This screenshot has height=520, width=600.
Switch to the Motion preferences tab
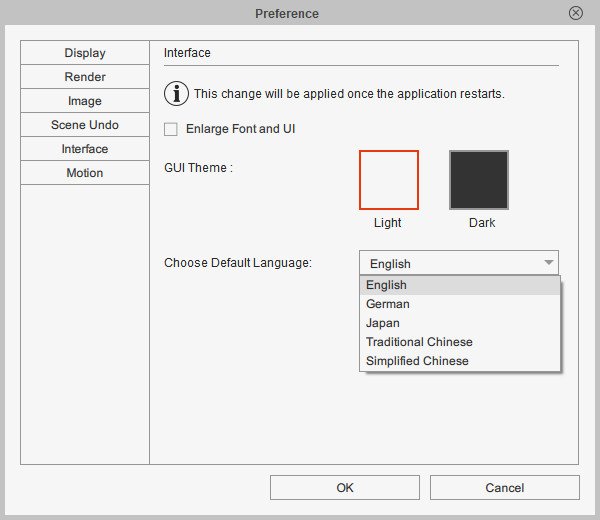[85, 173]
